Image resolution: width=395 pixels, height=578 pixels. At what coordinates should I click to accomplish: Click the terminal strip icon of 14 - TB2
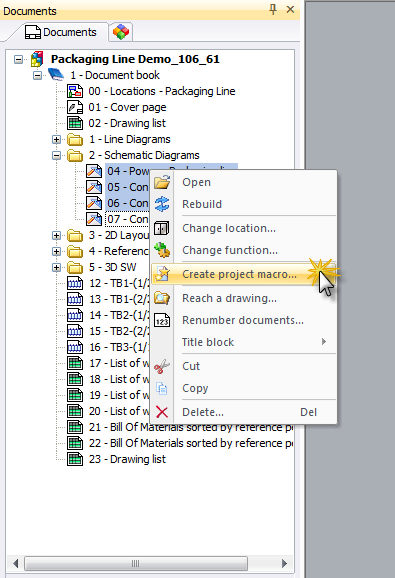tap(75, 315)
